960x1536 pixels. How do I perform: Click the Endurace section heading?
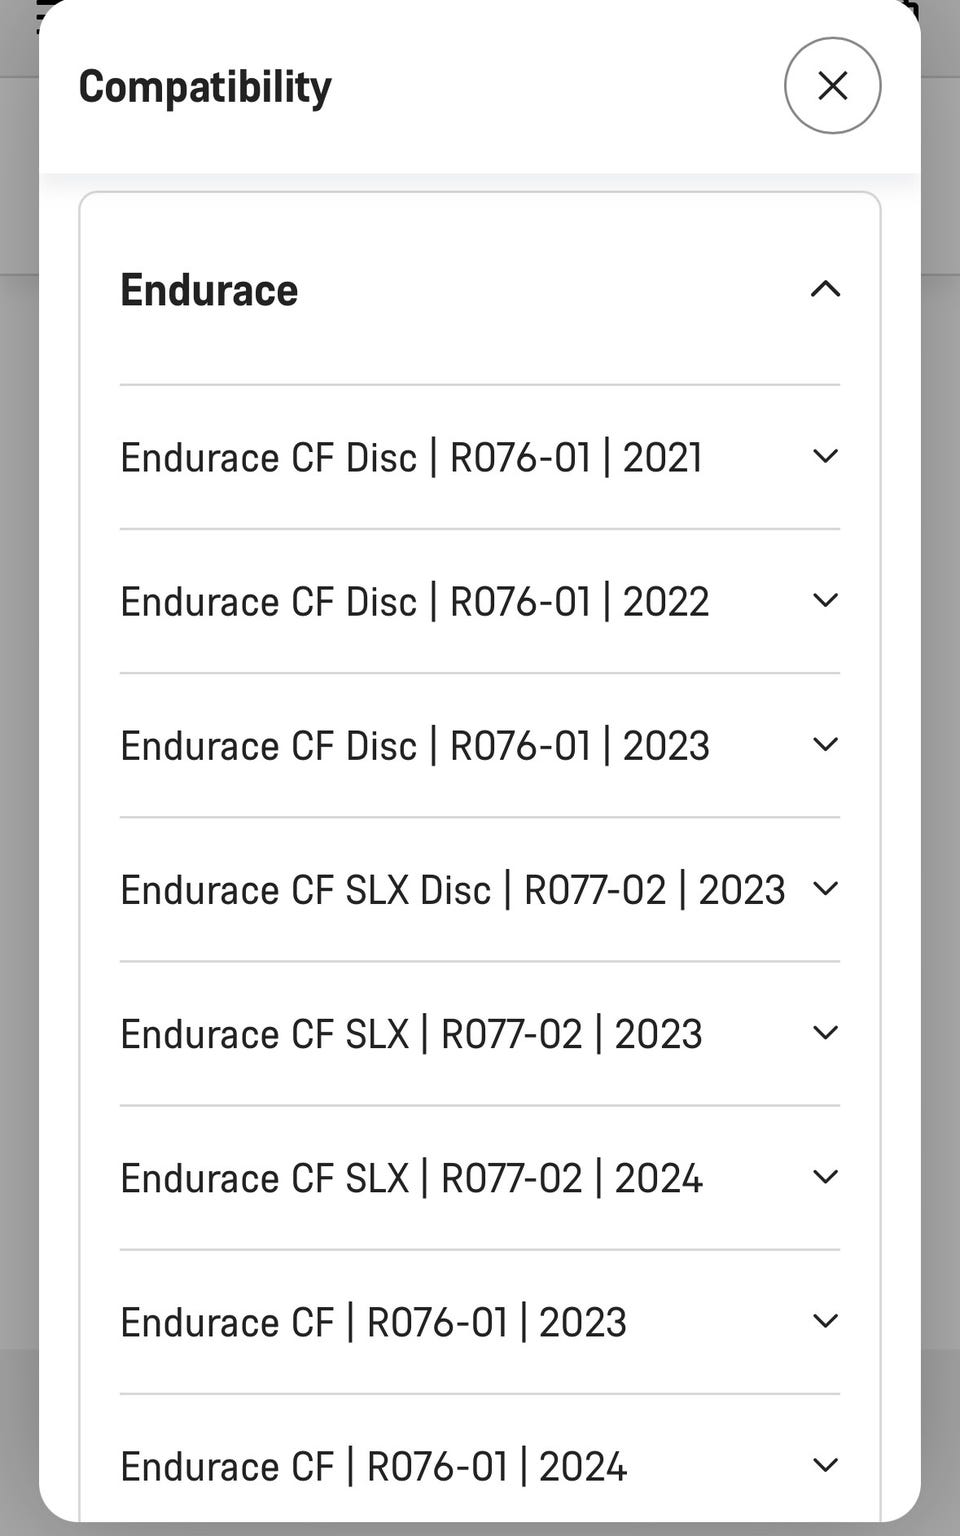tap(209, 290)
